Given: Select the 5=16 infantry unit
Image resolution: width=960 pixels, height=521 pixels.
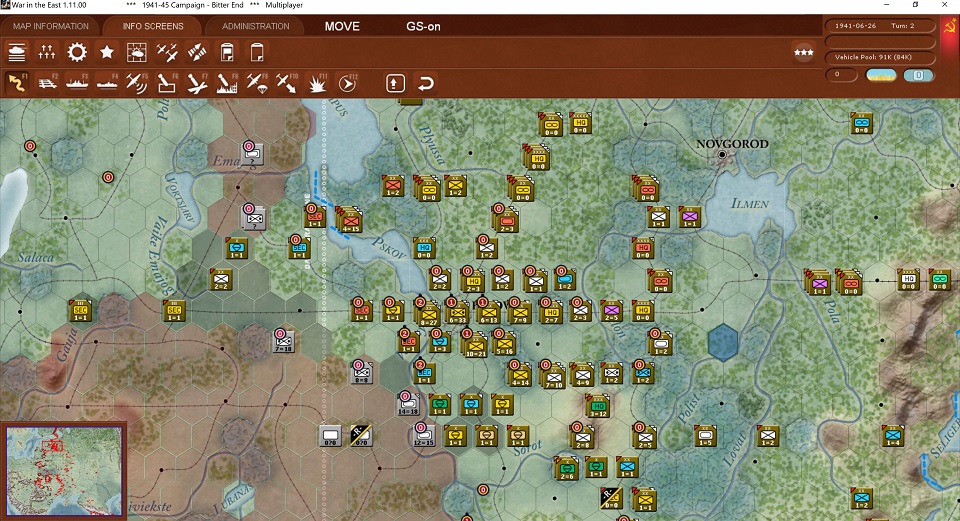Looking at the screenshot, I should tap(504, 343).
